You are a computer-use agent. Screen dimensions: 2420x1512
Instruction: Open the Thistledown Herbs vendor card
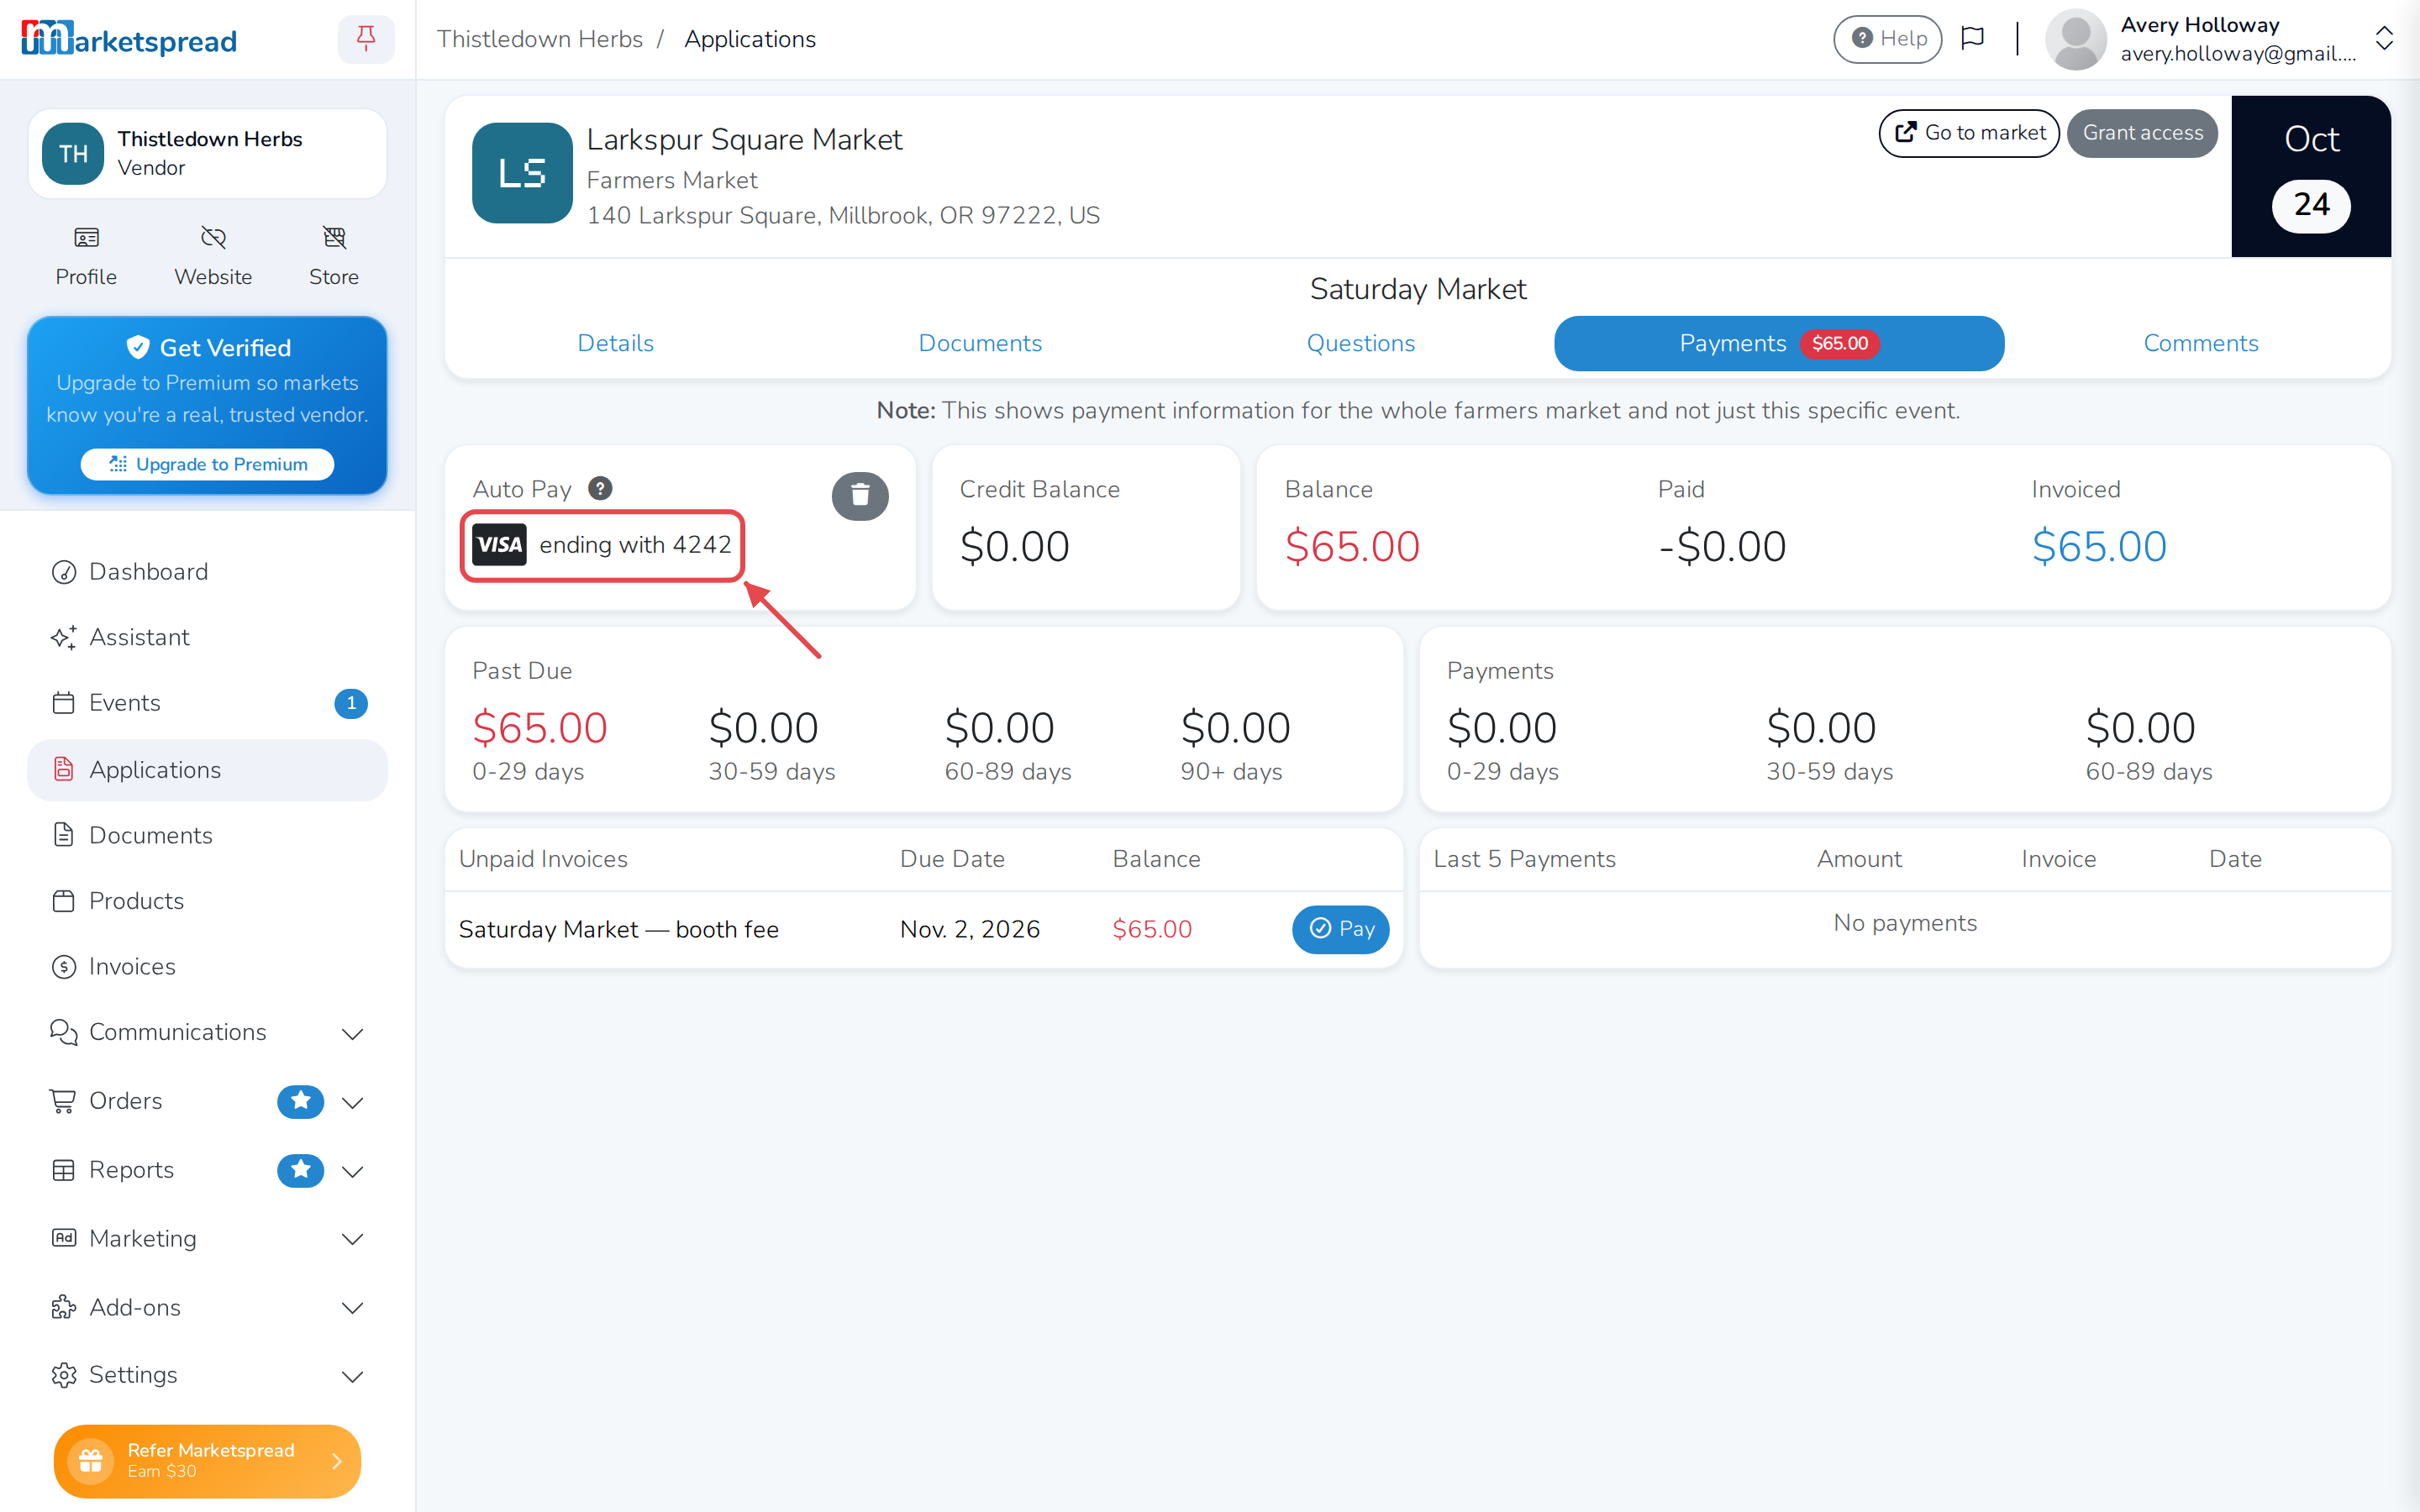[207, 154]
